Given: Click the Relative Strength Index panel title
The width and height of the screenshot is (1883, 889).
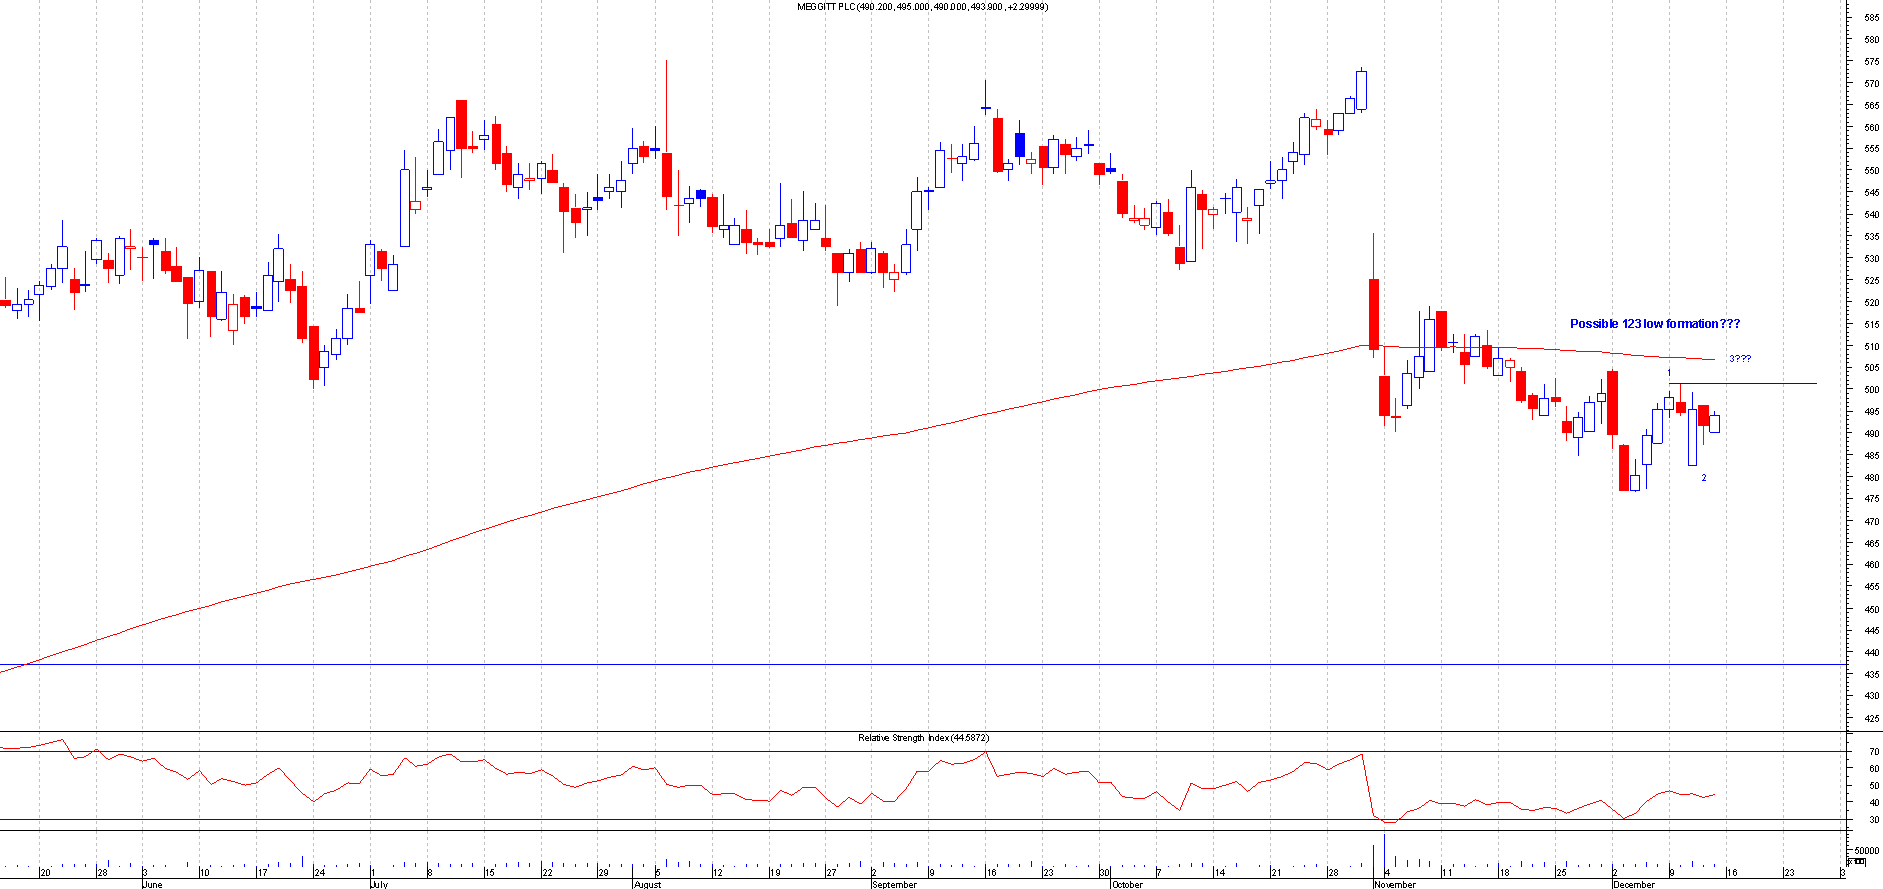Looking at the screenshot, I should pyautogui.click(x=923, y=738).
